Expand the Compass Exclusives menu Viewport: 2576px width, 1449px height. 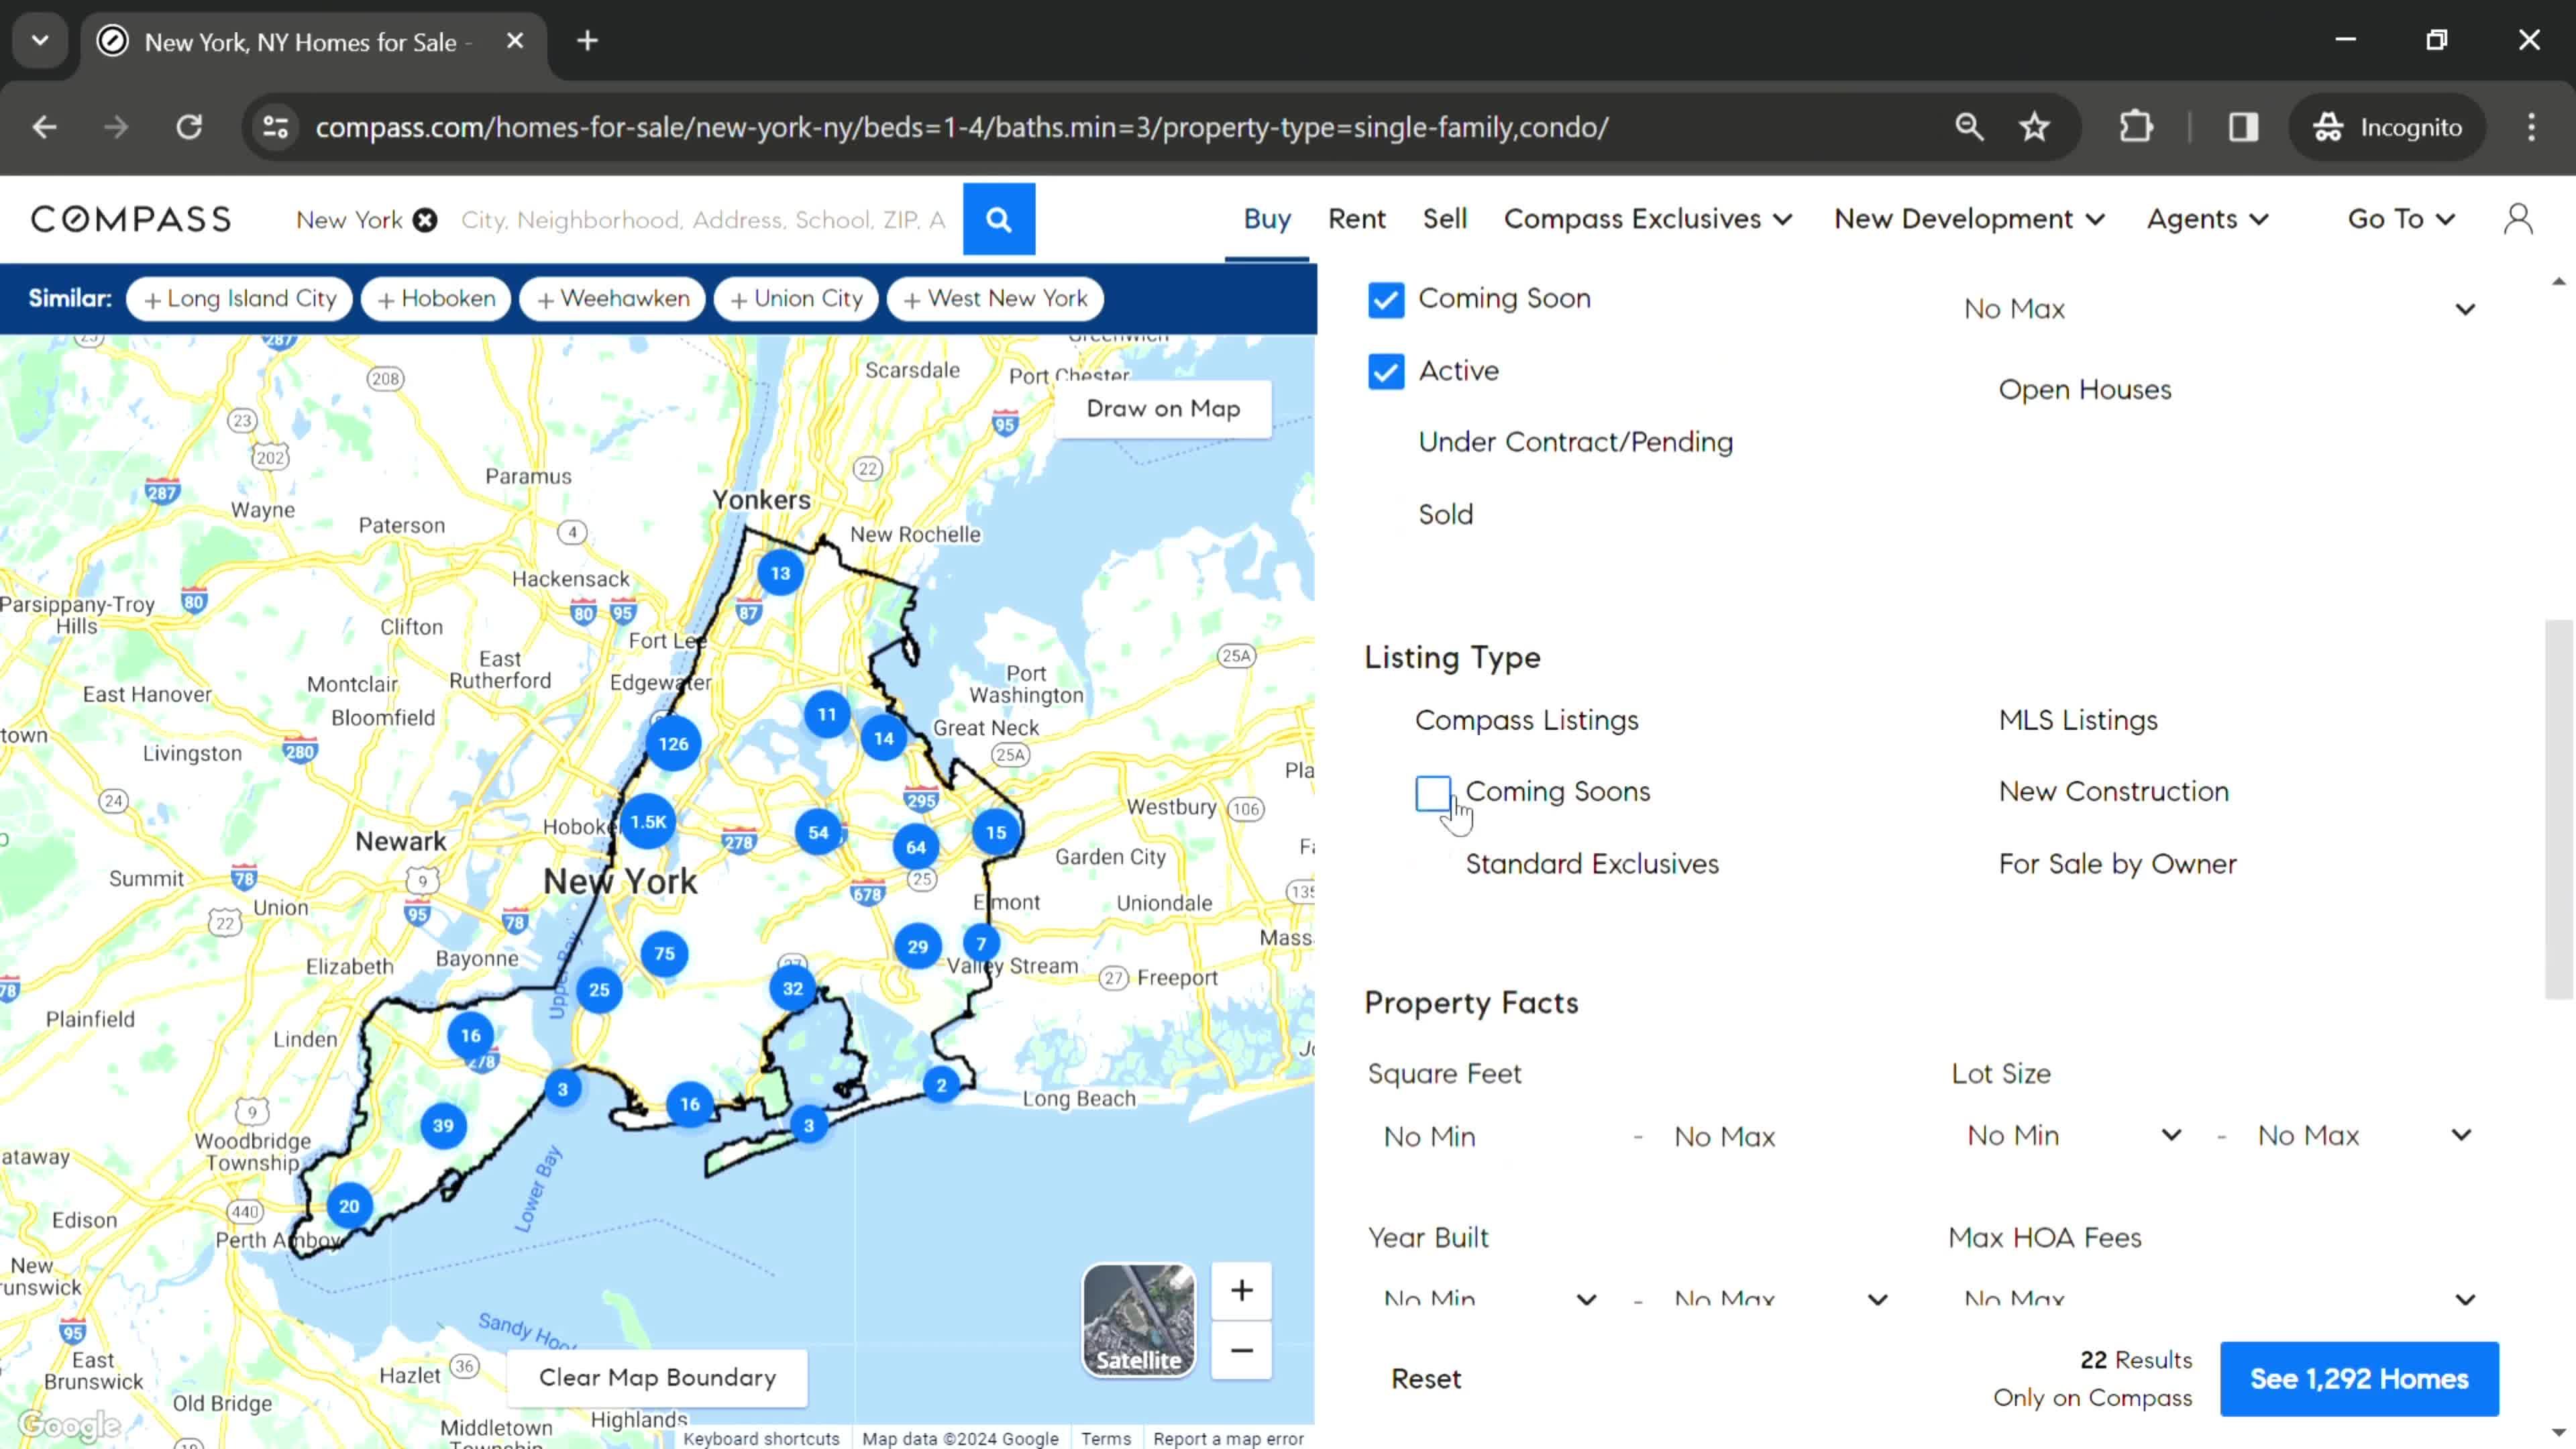coord(1648,219)
